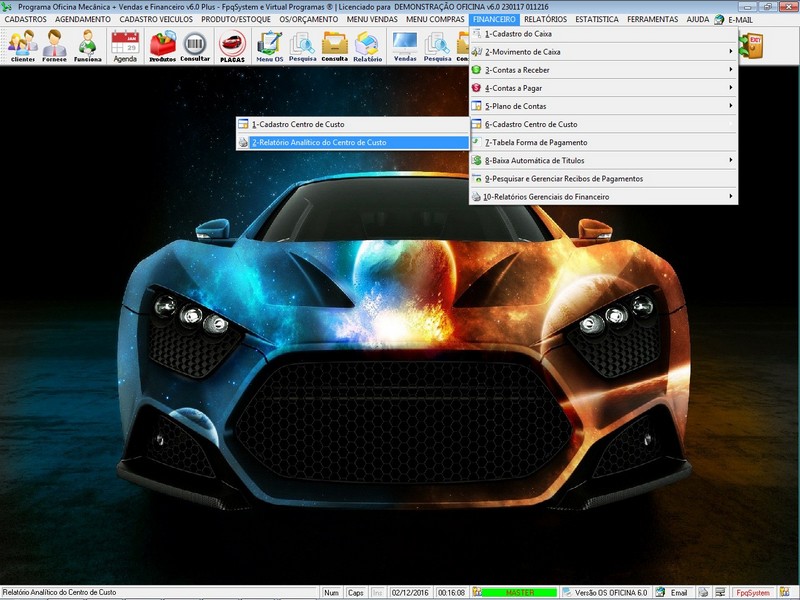The image size is (800, 600).
Task: Open the AGENDAMENTO menu
Action: coord(83,19)
